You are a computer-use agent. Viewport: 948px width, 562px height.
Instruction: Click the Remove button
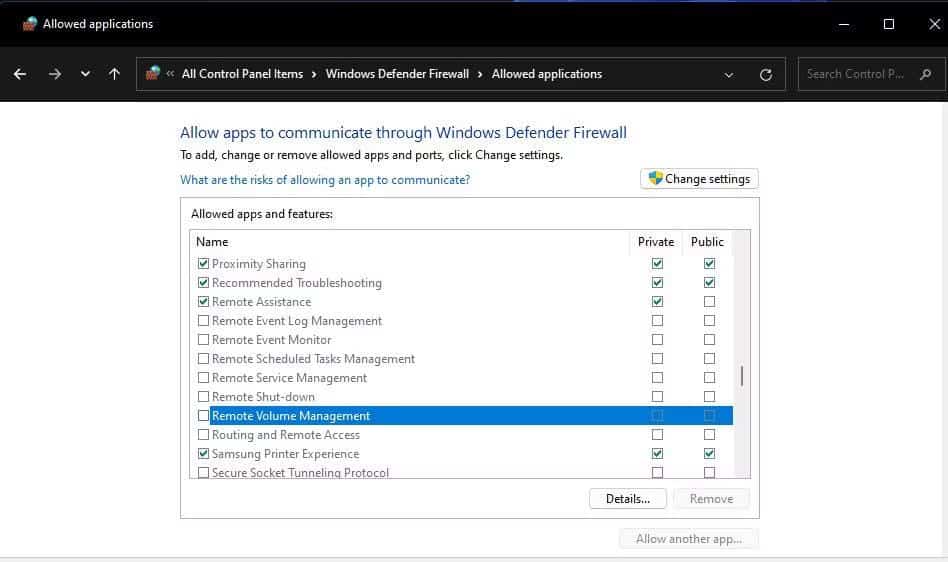(711, 499)
